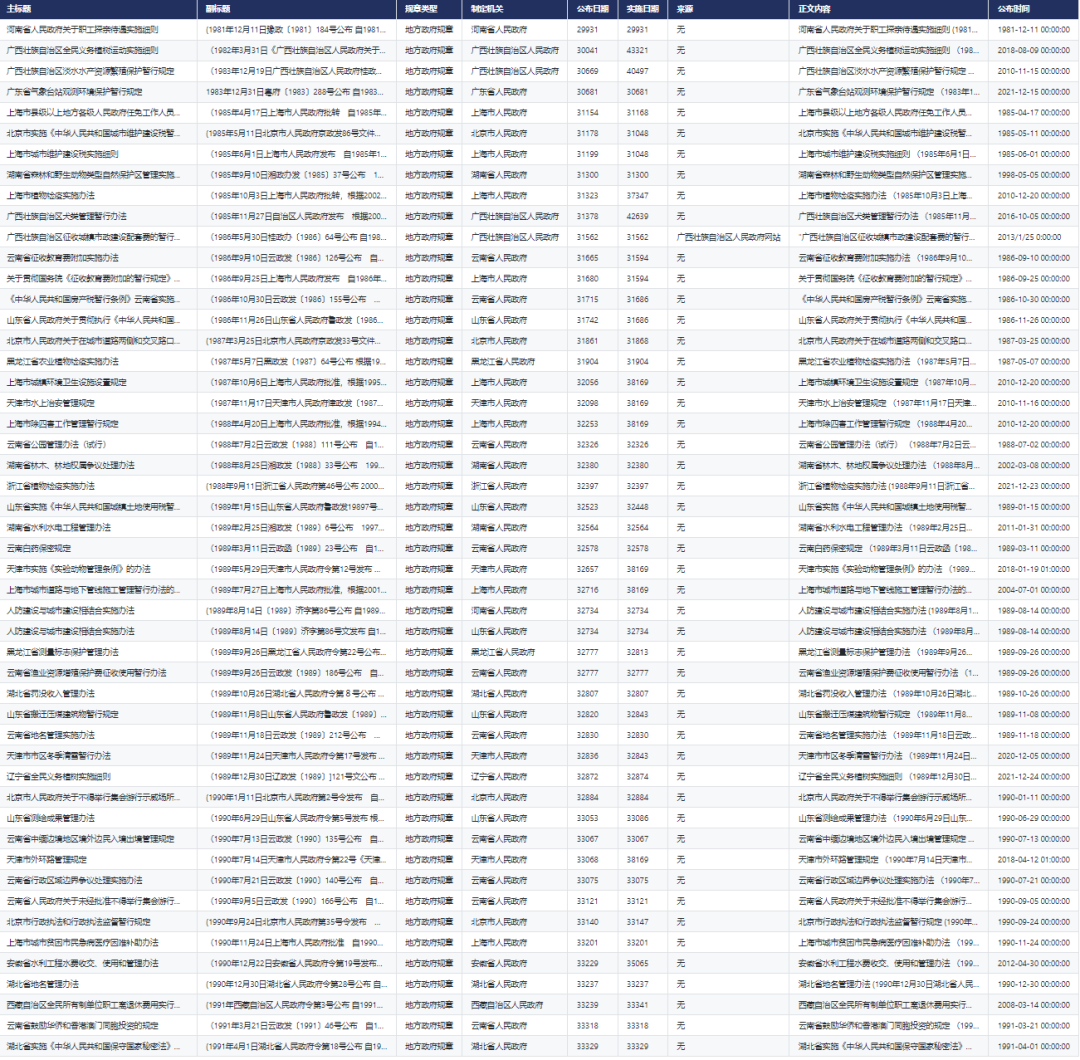
Task: Select main title 黑龙江省农业植物检疫实施办法
Action: [63, 362]
